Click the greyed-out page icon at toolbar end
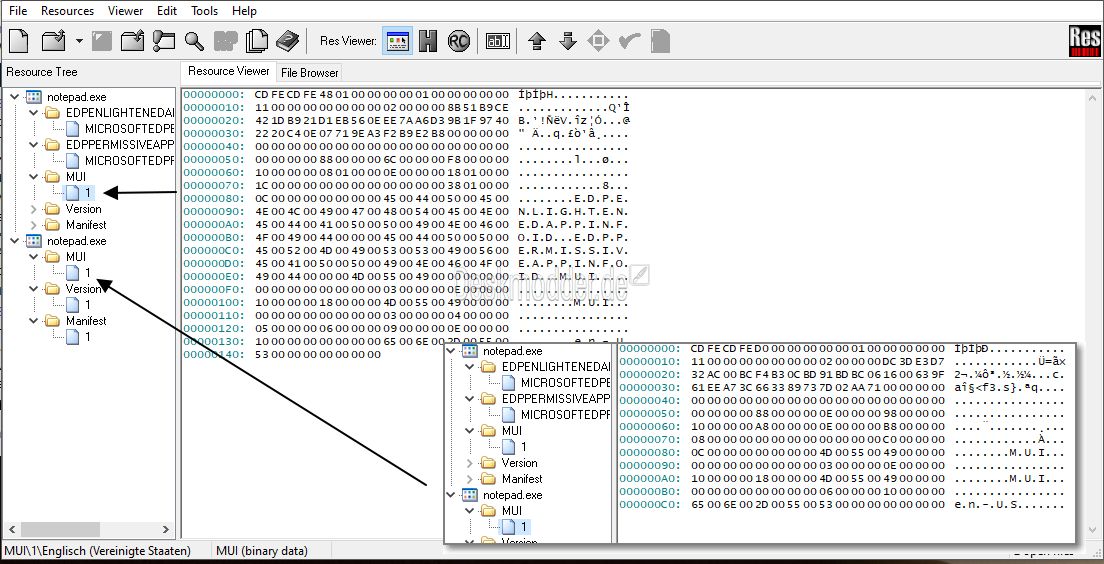 pos(660,41)
